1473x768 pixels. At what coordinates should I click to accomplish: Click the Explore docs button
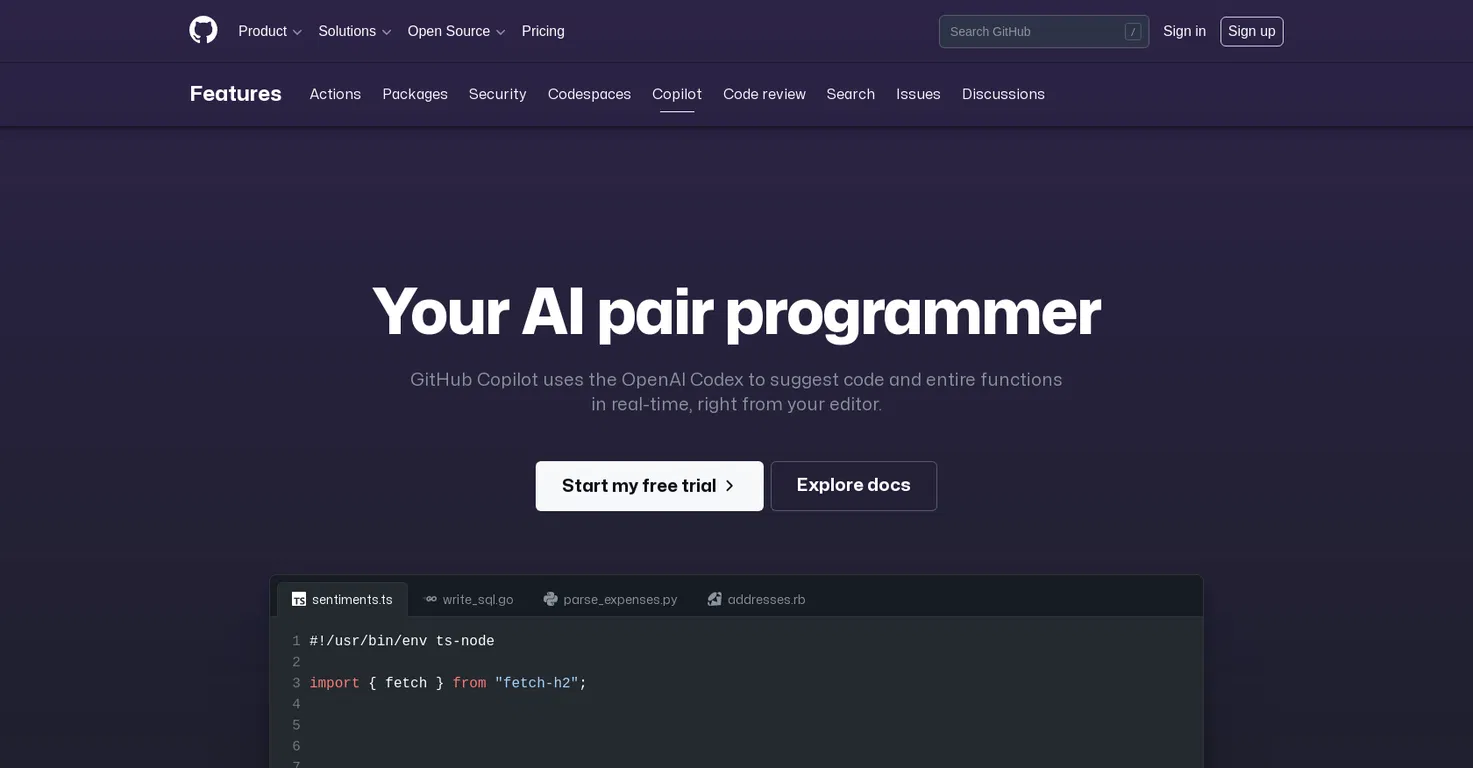tap(853, 486)
